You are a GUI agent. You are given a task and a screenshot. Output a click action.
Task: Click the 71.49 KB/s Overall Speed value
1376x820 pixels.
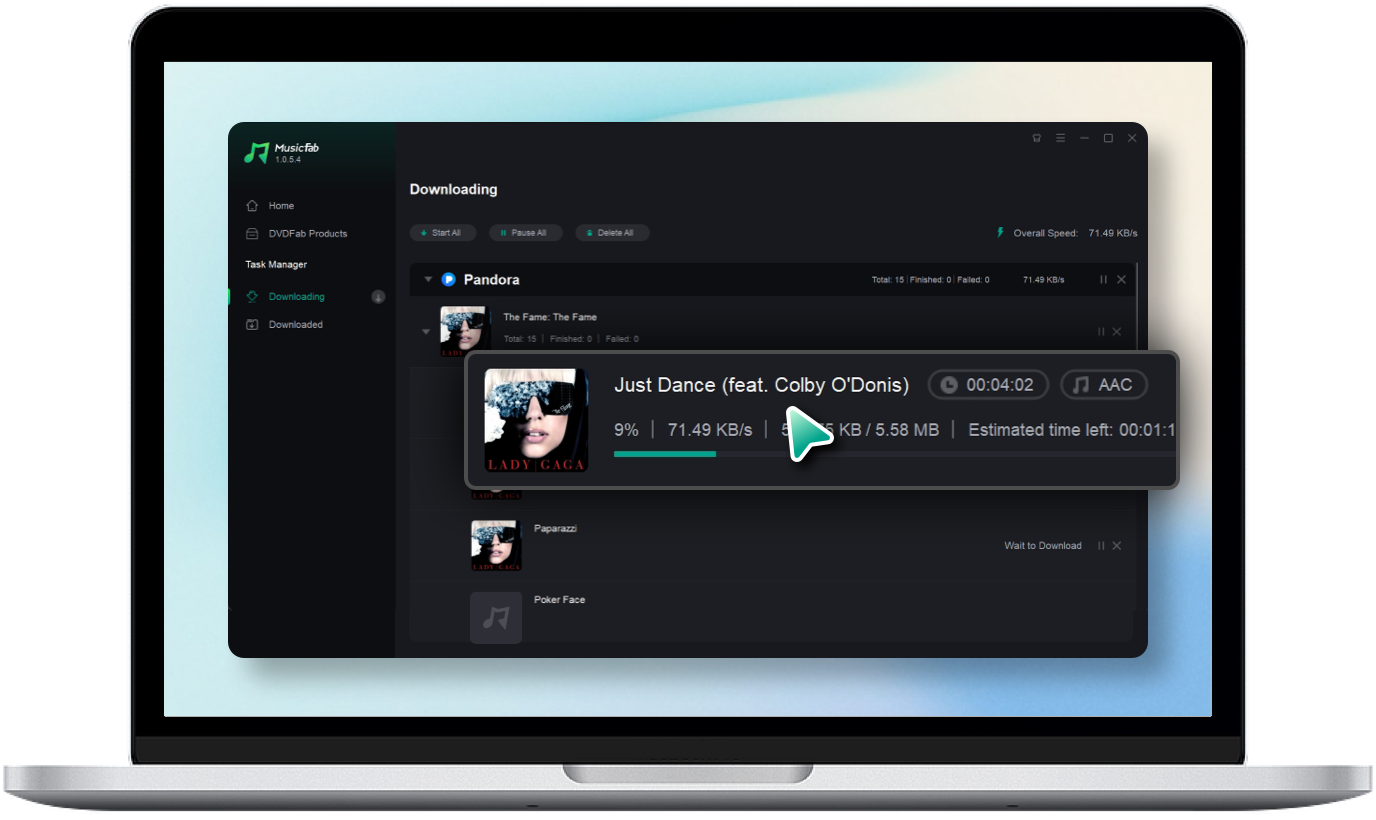pos(1114,233)
